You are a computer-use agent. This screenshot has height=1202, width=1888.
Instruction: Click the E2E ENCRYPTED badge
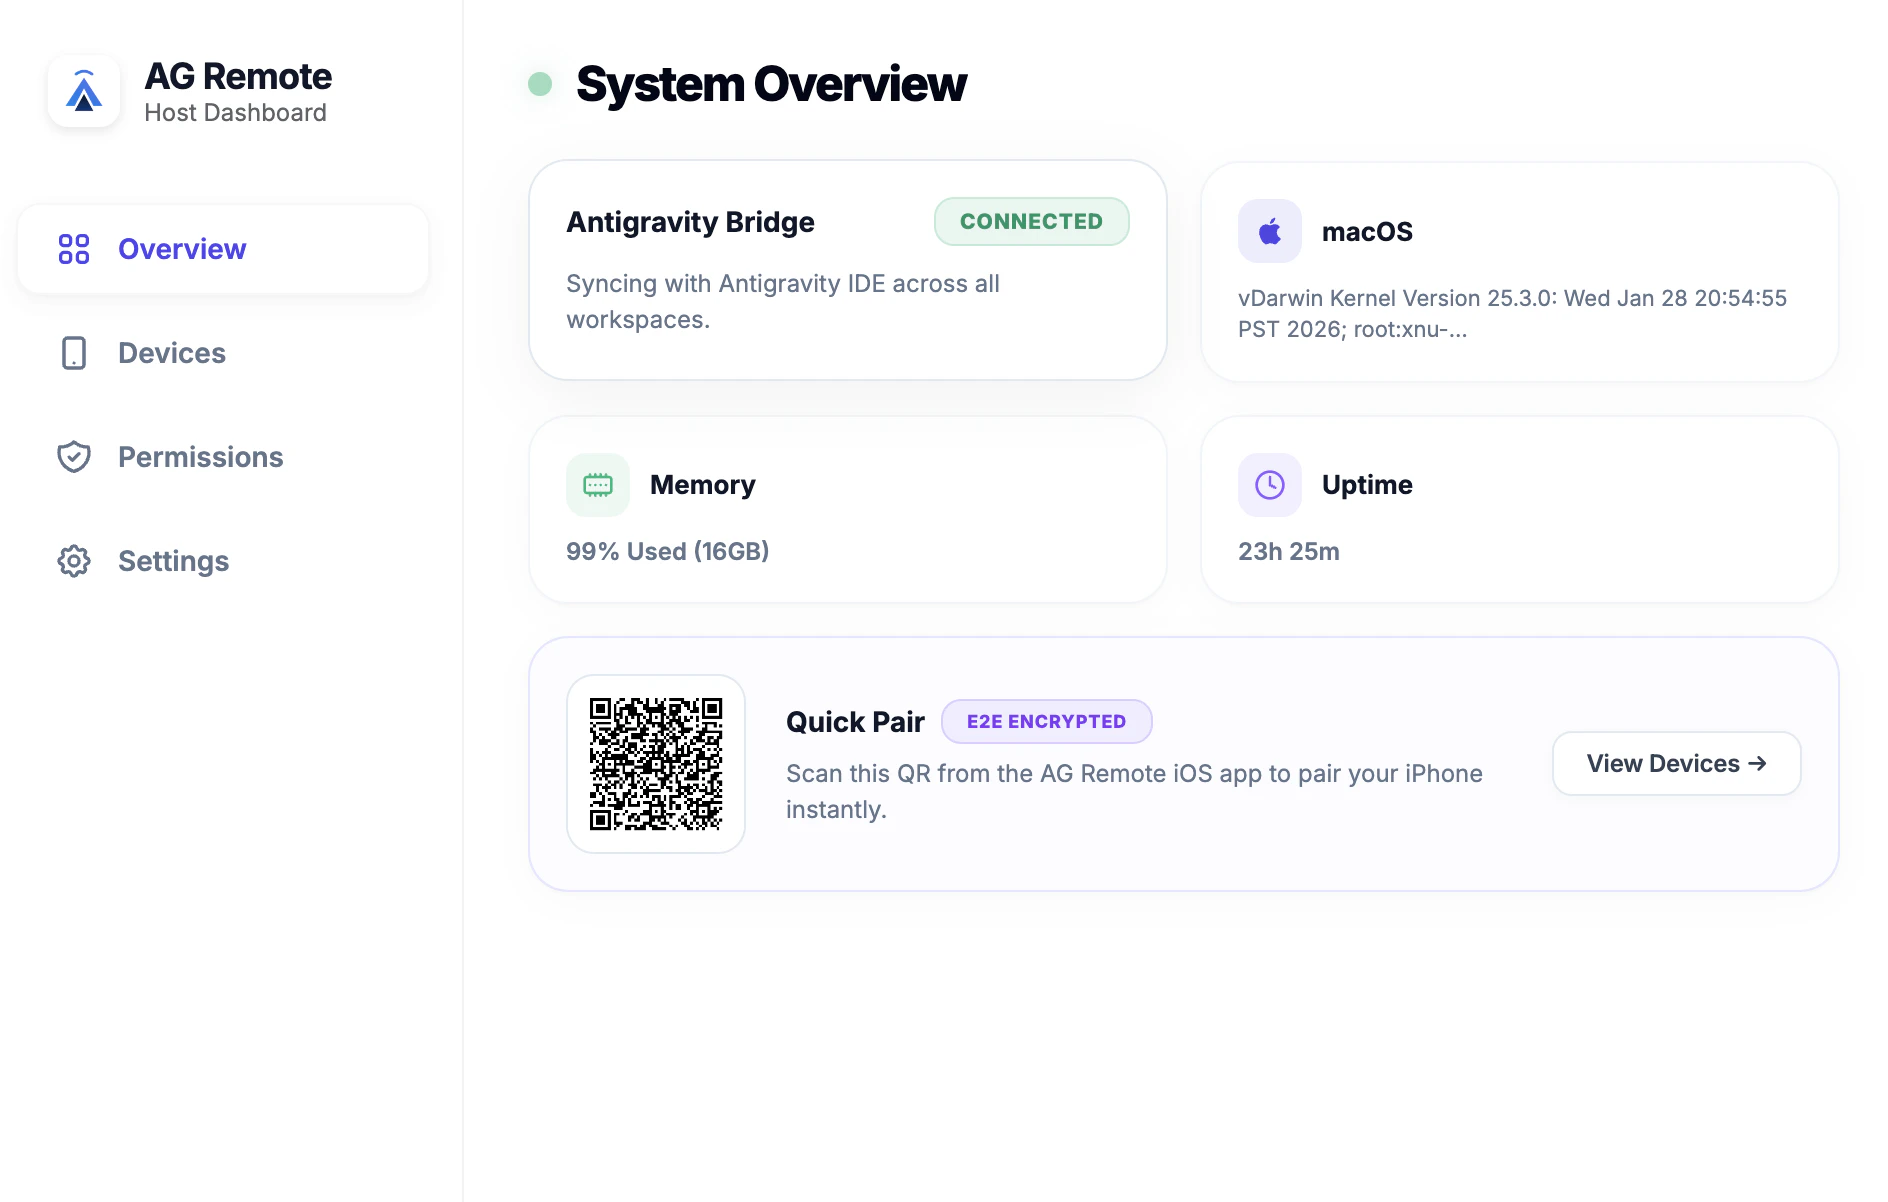[x=1047, y=722]
